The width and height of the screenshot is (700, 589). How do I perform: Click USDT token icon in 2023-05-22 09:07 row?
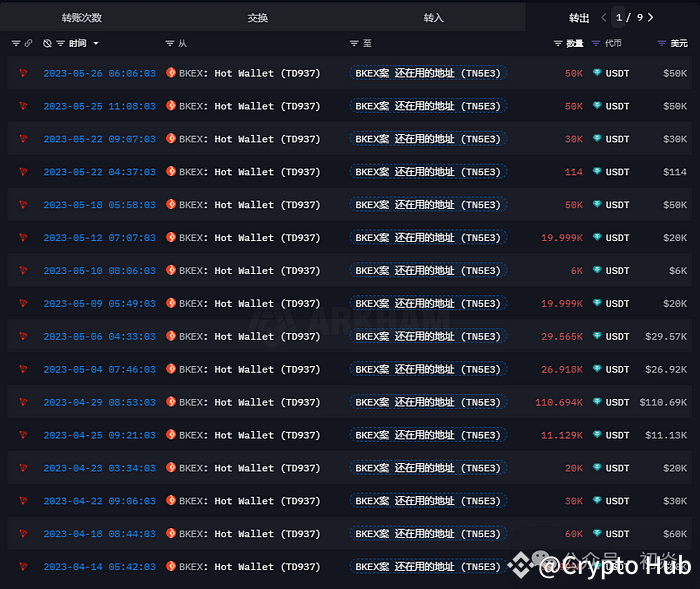(597, 138)
